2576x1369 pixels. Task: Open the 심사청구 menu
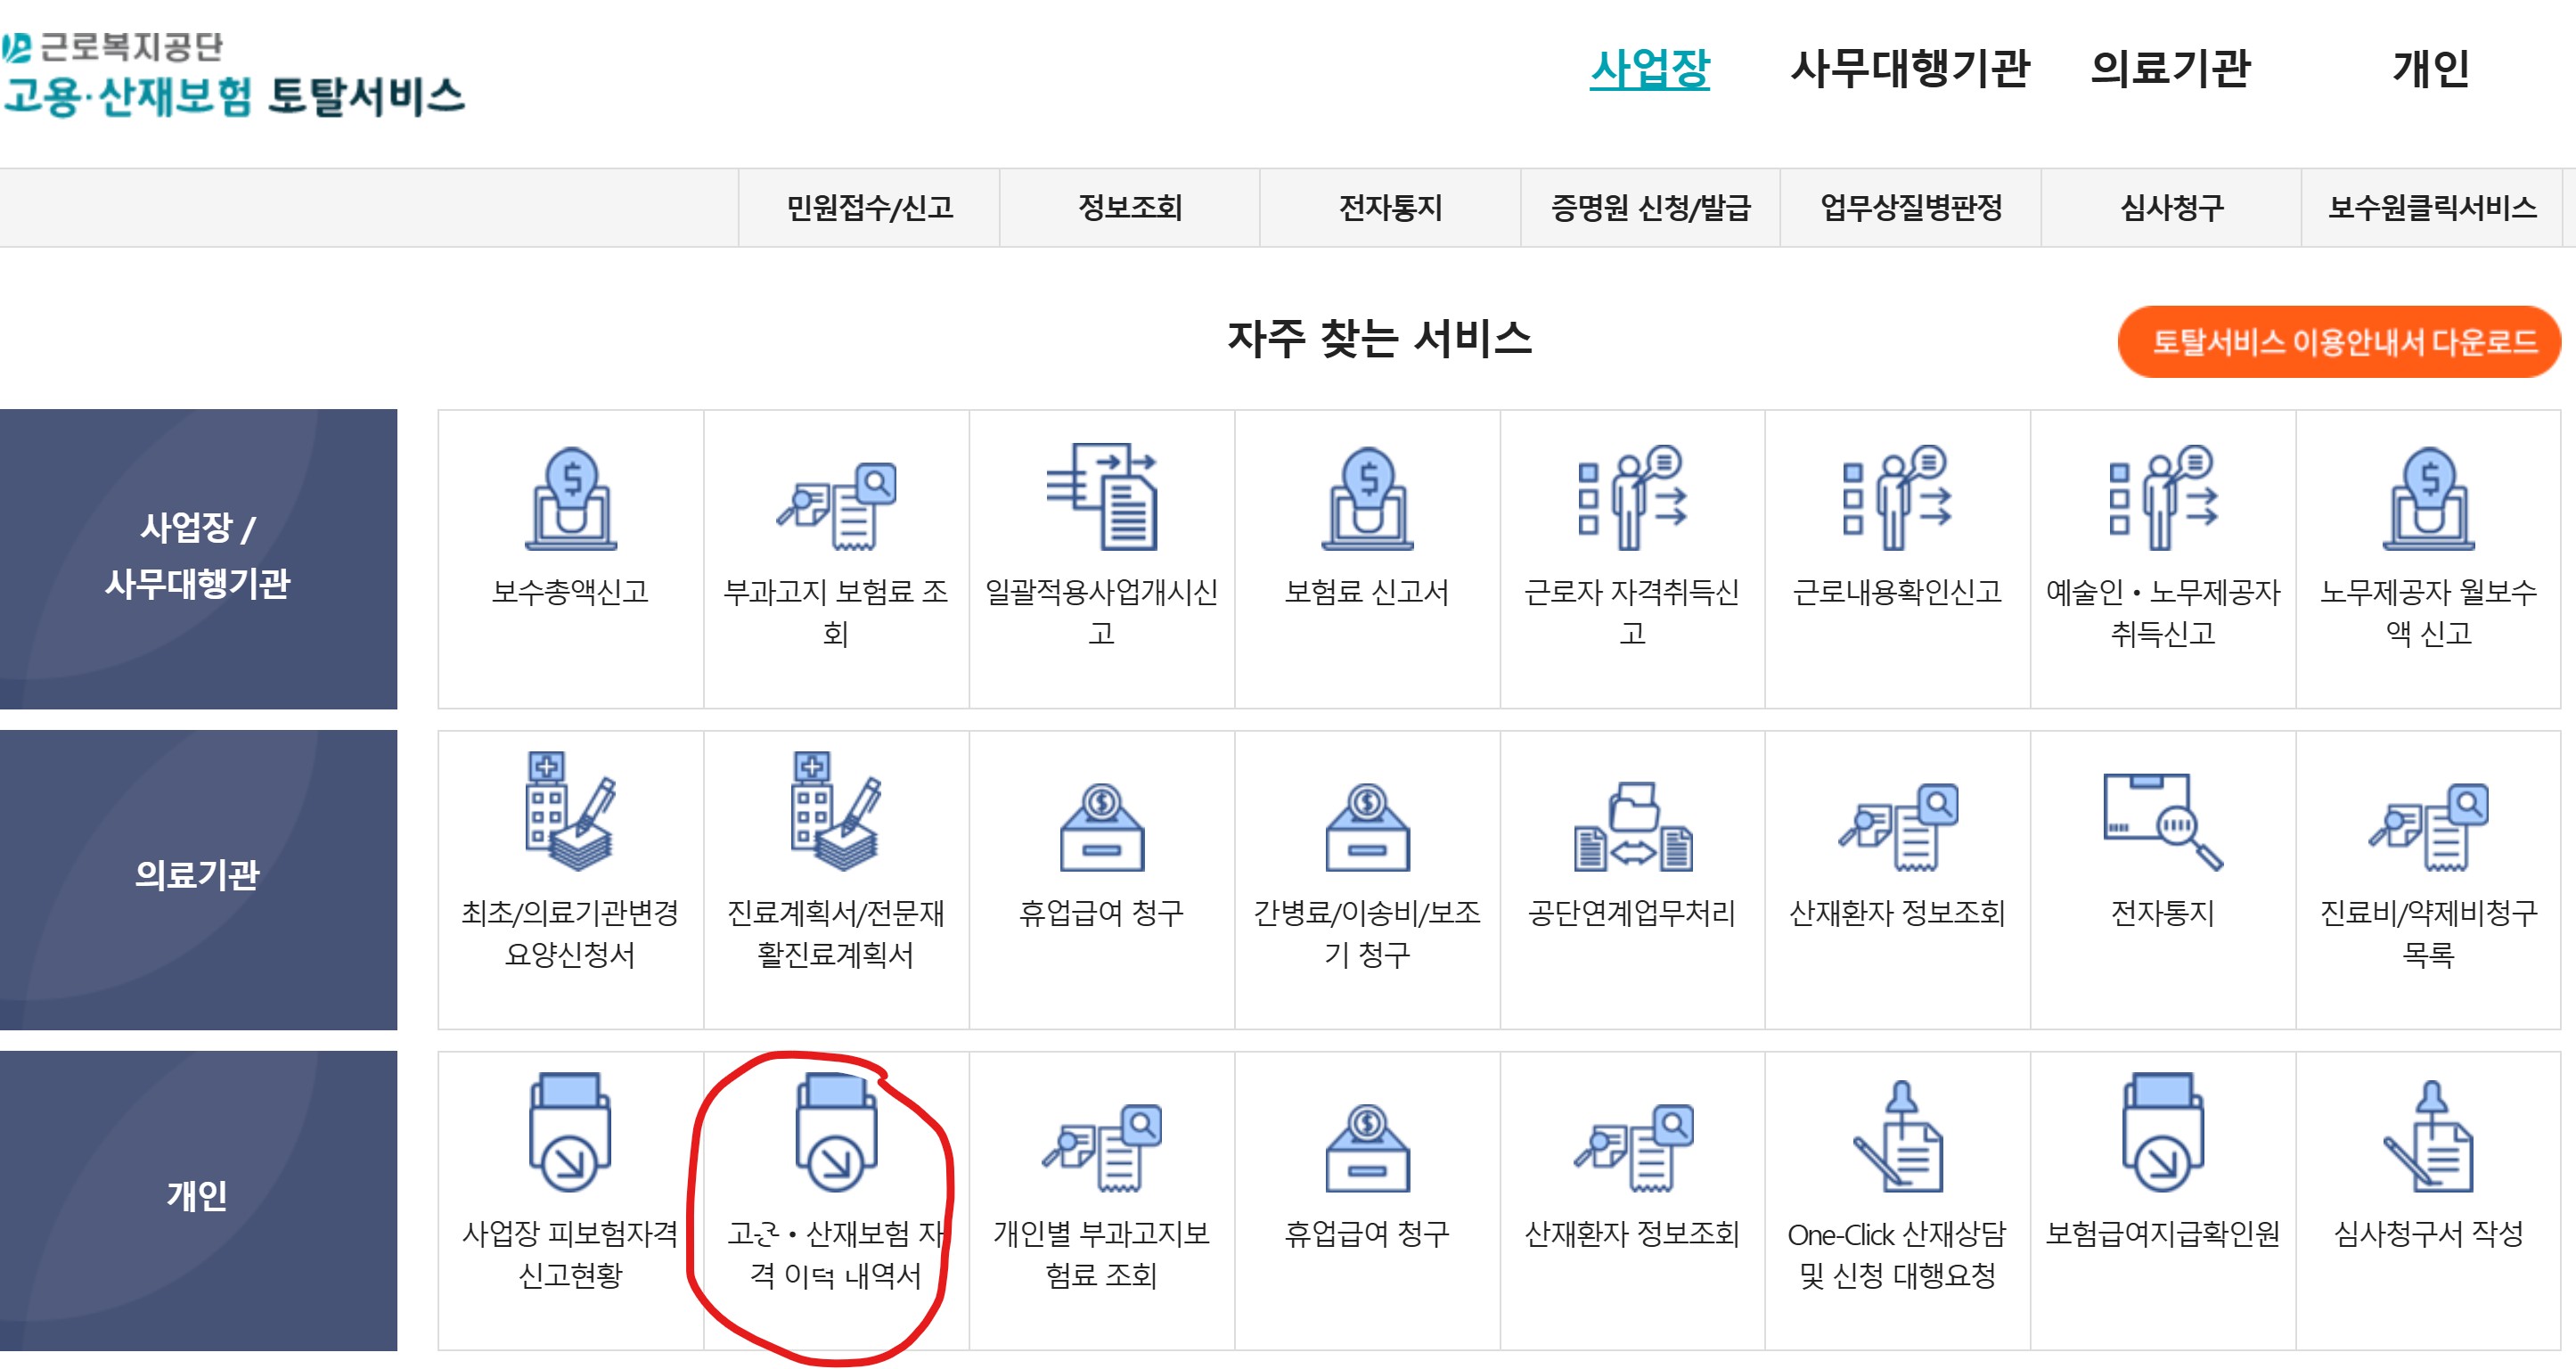[2172, 208]
